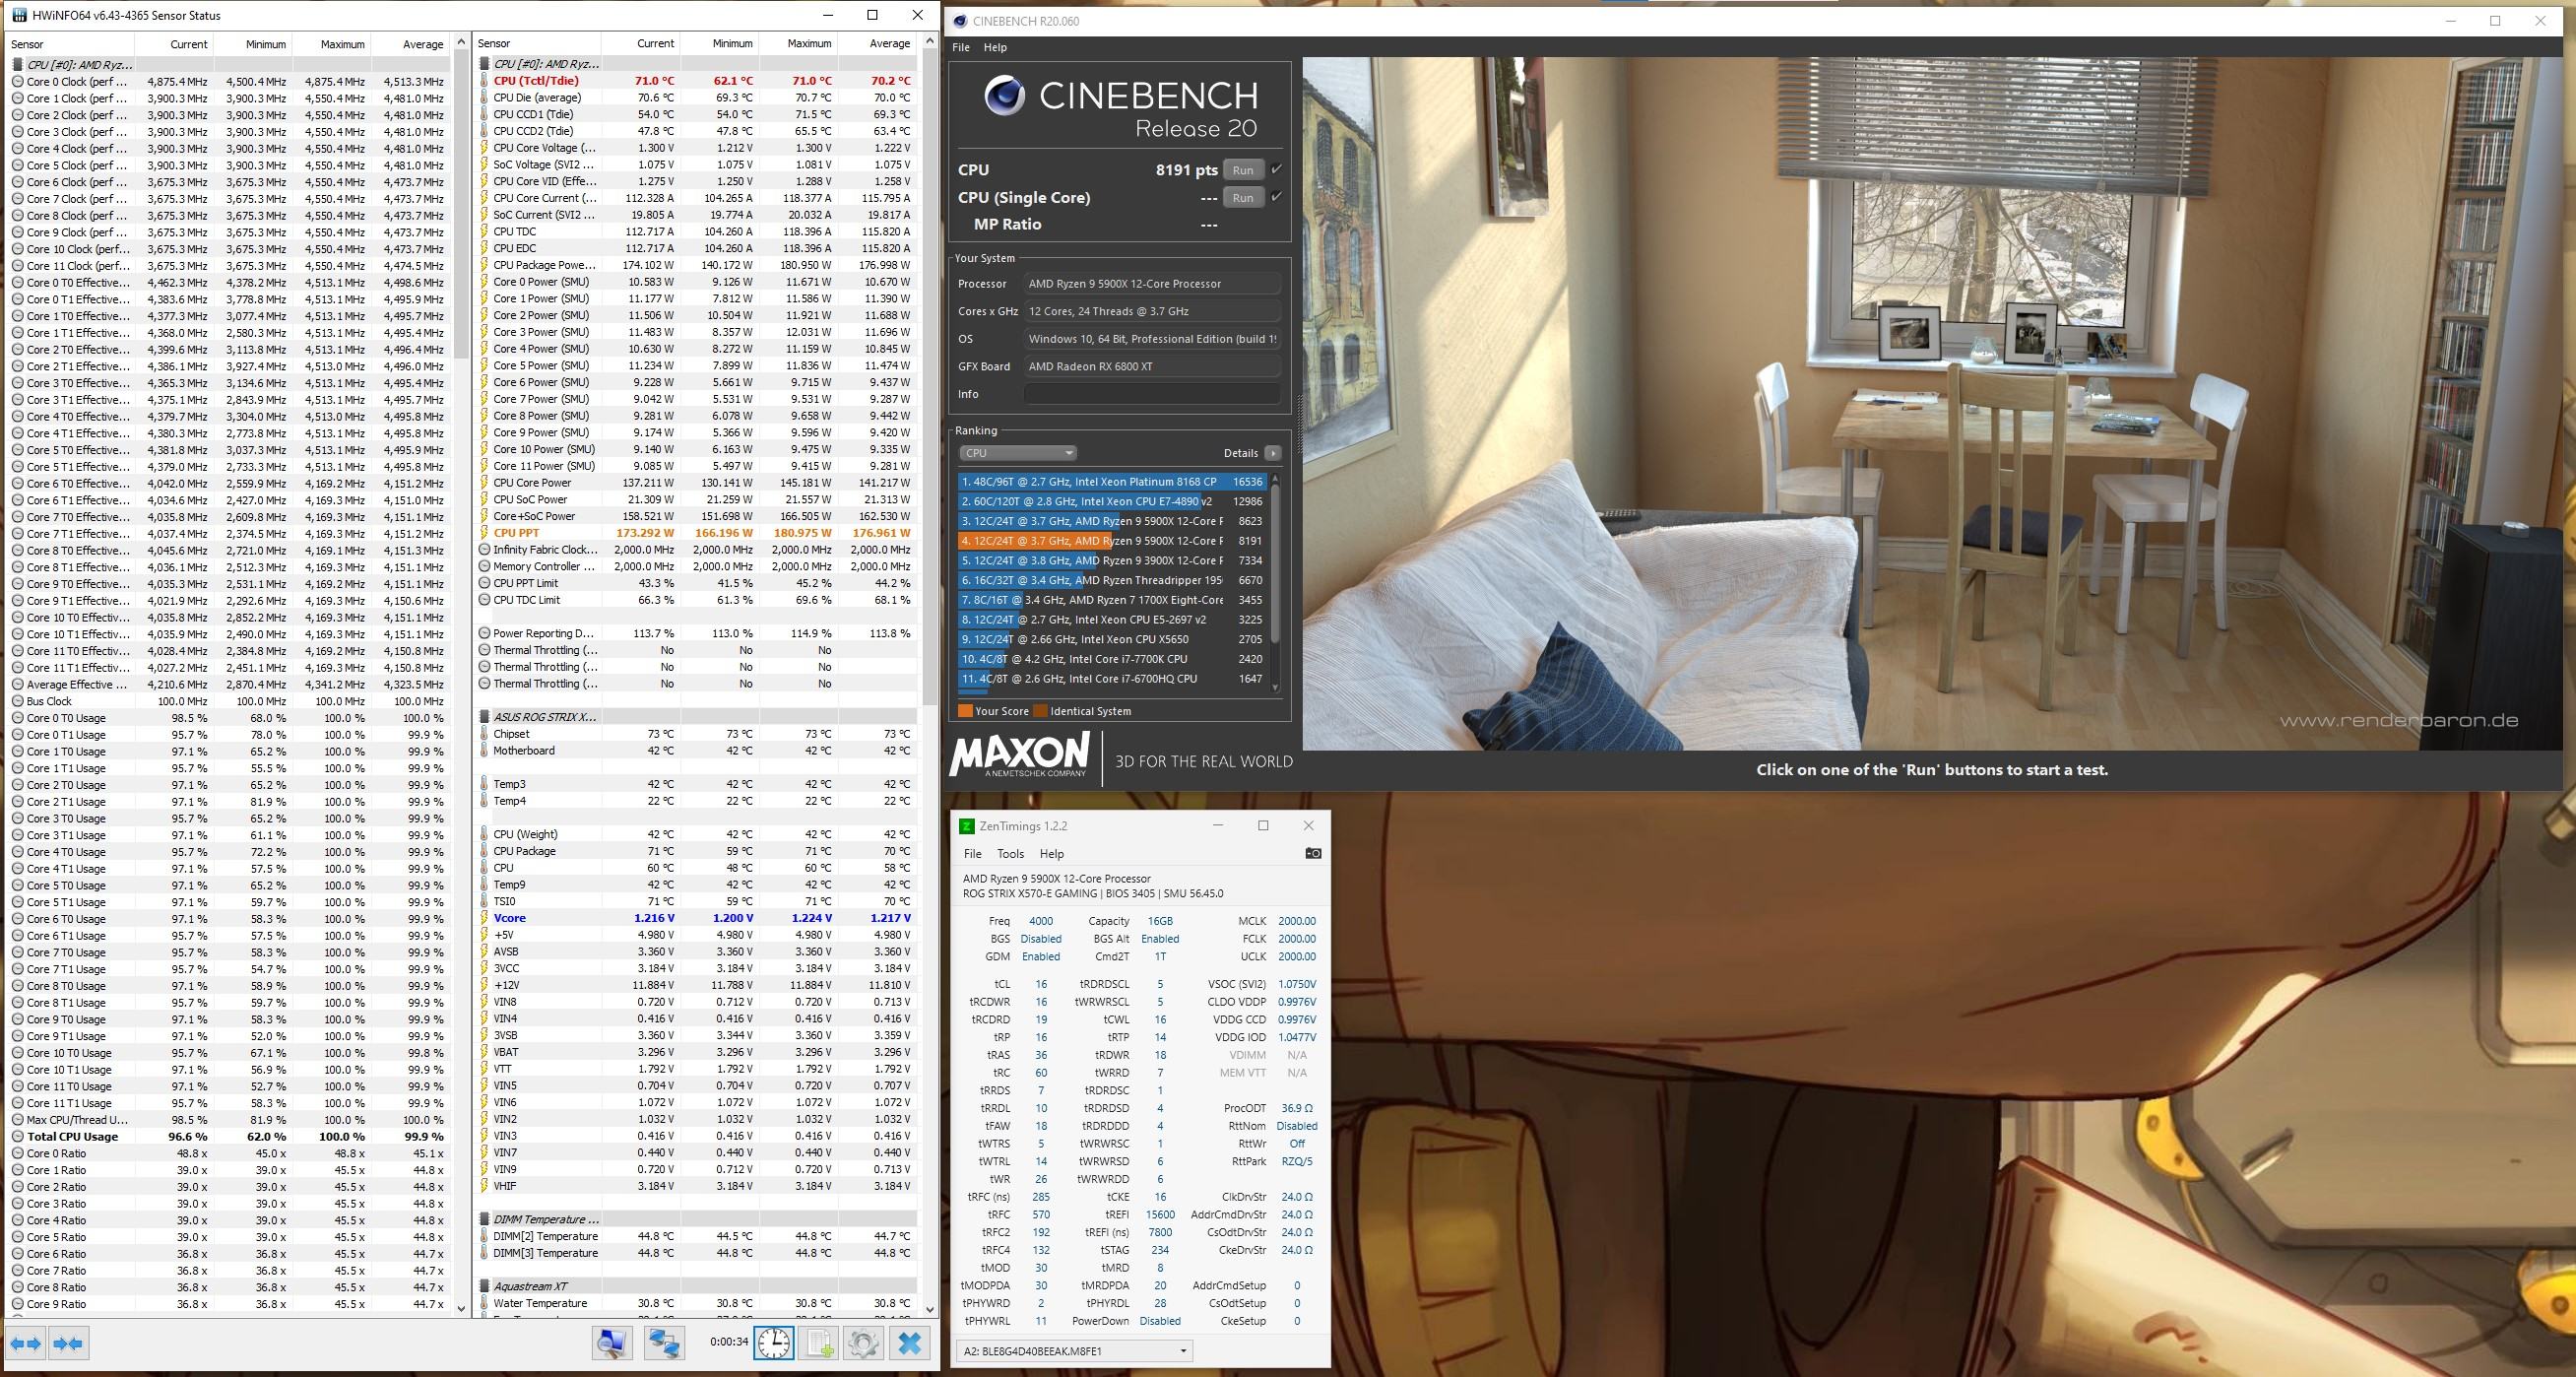This screenshot has width=2576, height=1377.
Task: Click the +12V voltage lightning icon
Action: [x=484, y=985]
